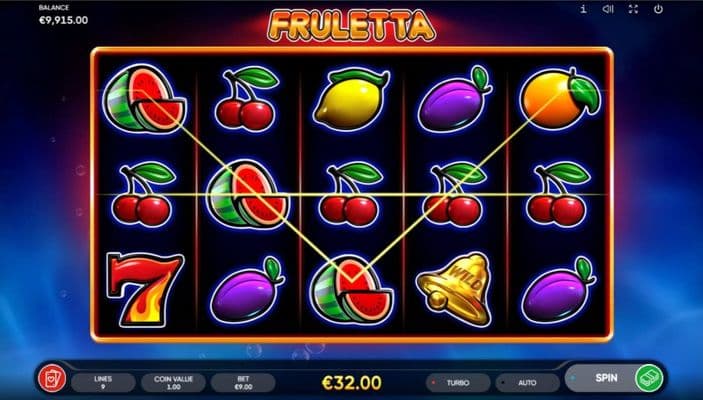Open the game info icon

coord(583,9)
